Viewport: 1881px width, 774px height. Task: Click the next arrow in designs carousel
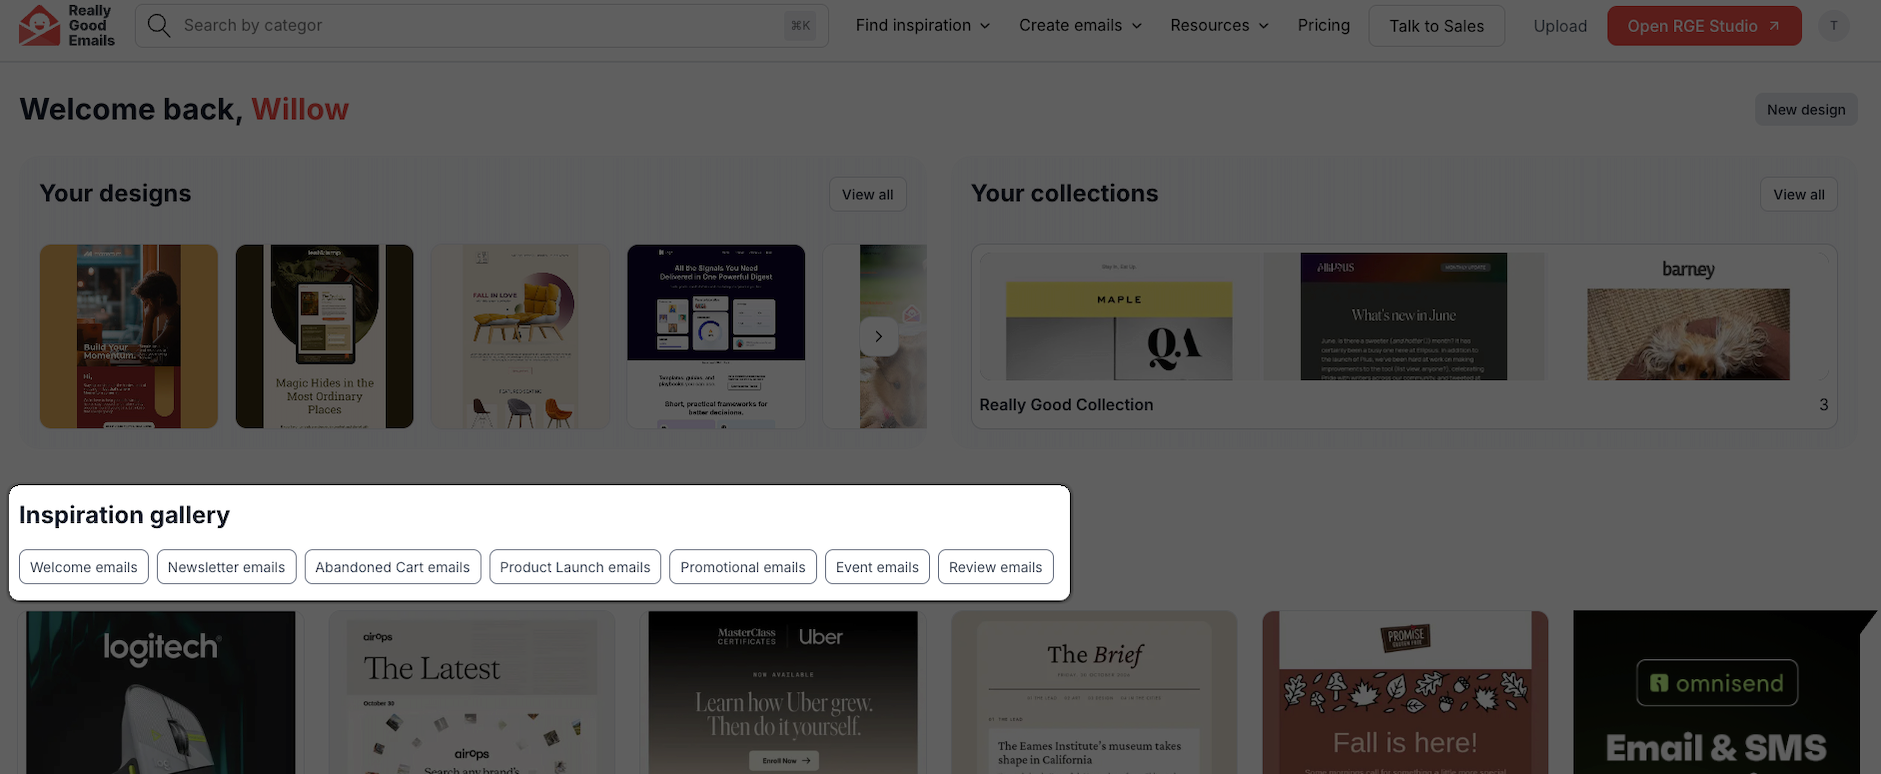[878, 336]
